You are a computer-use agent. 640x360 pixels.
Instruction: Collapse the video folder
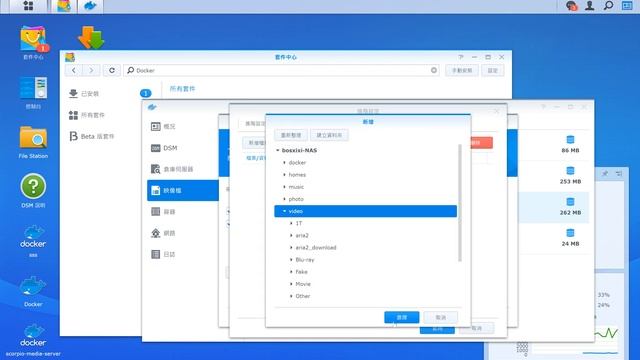coord(284,211)
